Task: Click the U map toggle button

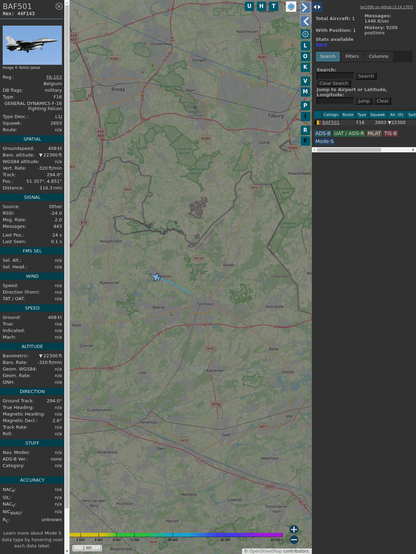Action: click(x=249, y=6)
